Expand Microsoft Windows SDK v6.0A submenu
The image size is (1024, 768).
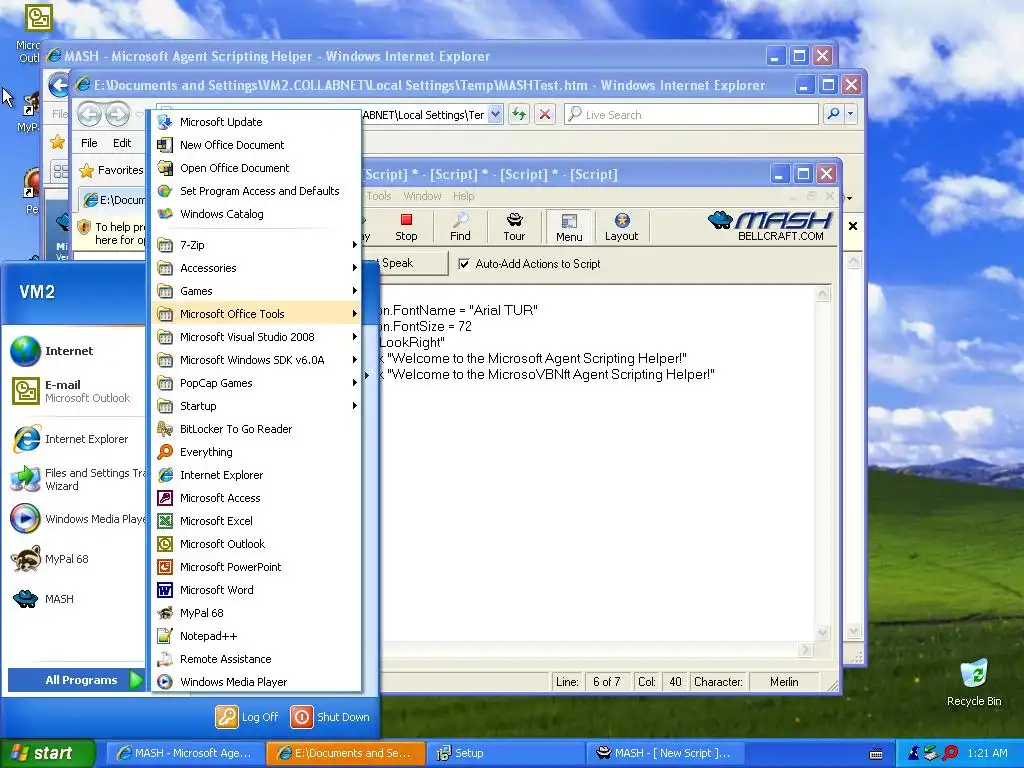tap(257, 360)
